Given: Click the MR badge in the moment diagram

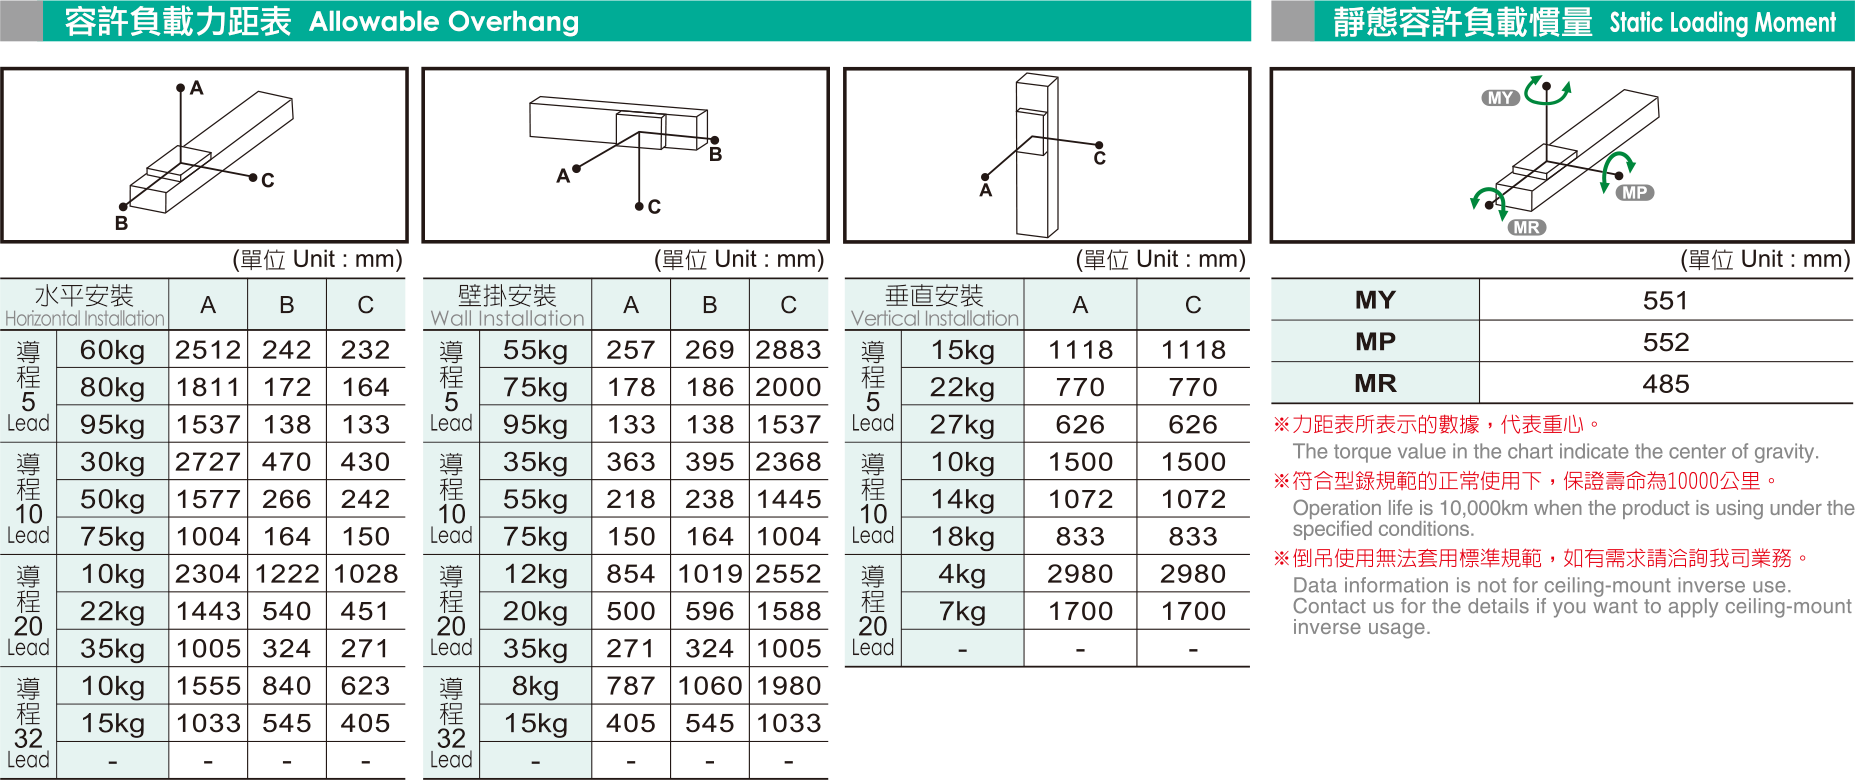Looking at the screenshot, I should [1526, 228].
